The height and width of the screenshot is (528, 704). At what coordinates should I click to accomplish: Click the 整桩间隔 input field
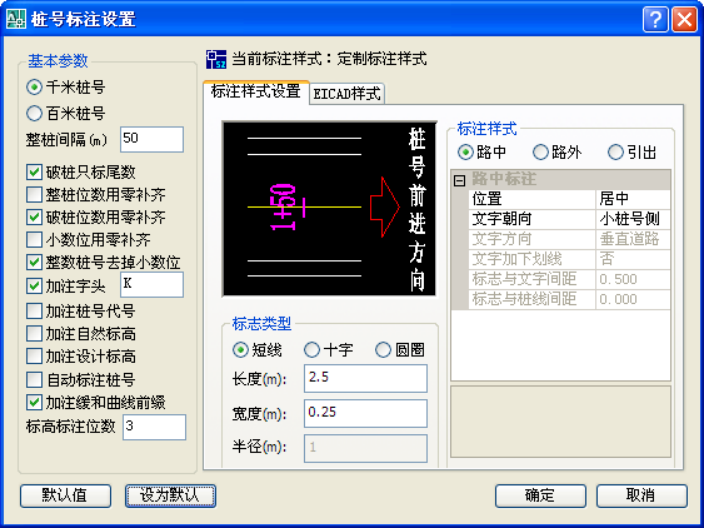click(151, 139)
